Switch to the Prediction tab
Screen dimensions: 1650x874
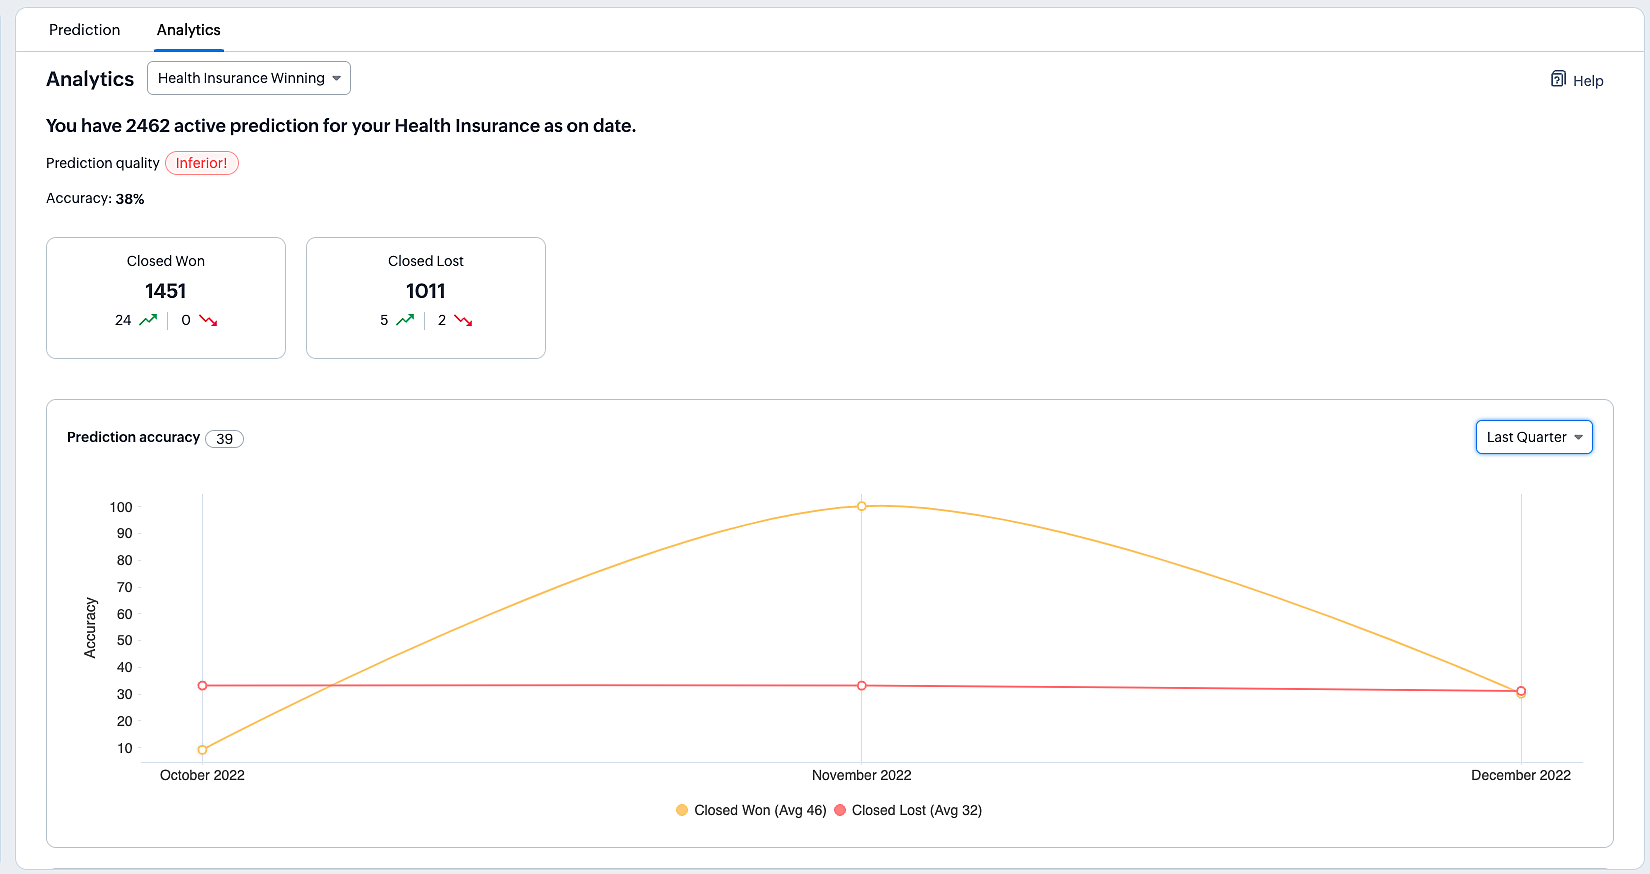pos(84,30)
